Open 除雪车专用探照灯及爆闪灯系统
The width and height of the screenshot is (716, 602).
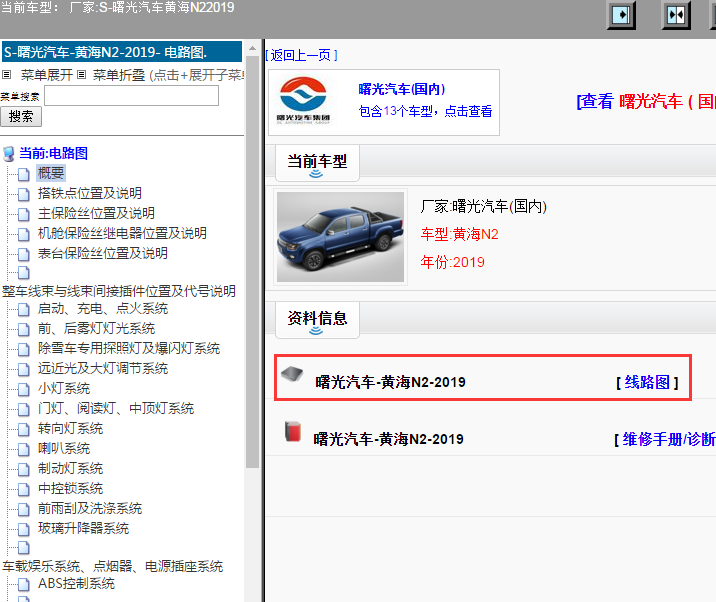pyautogui.click(x=129, y=349)
